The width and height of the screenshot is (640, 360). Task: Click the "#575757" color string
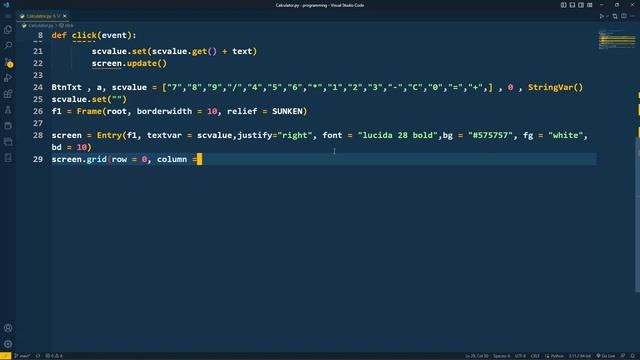tap(491, 136)
